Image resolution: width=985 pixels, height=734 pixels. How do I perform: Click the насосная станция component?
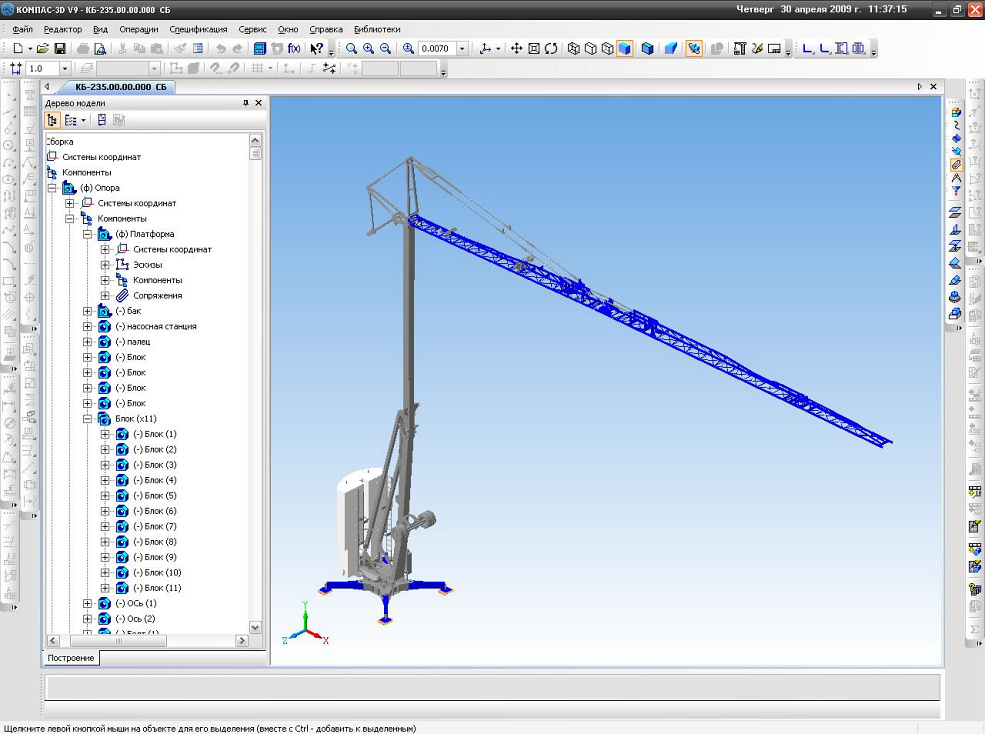155,326
